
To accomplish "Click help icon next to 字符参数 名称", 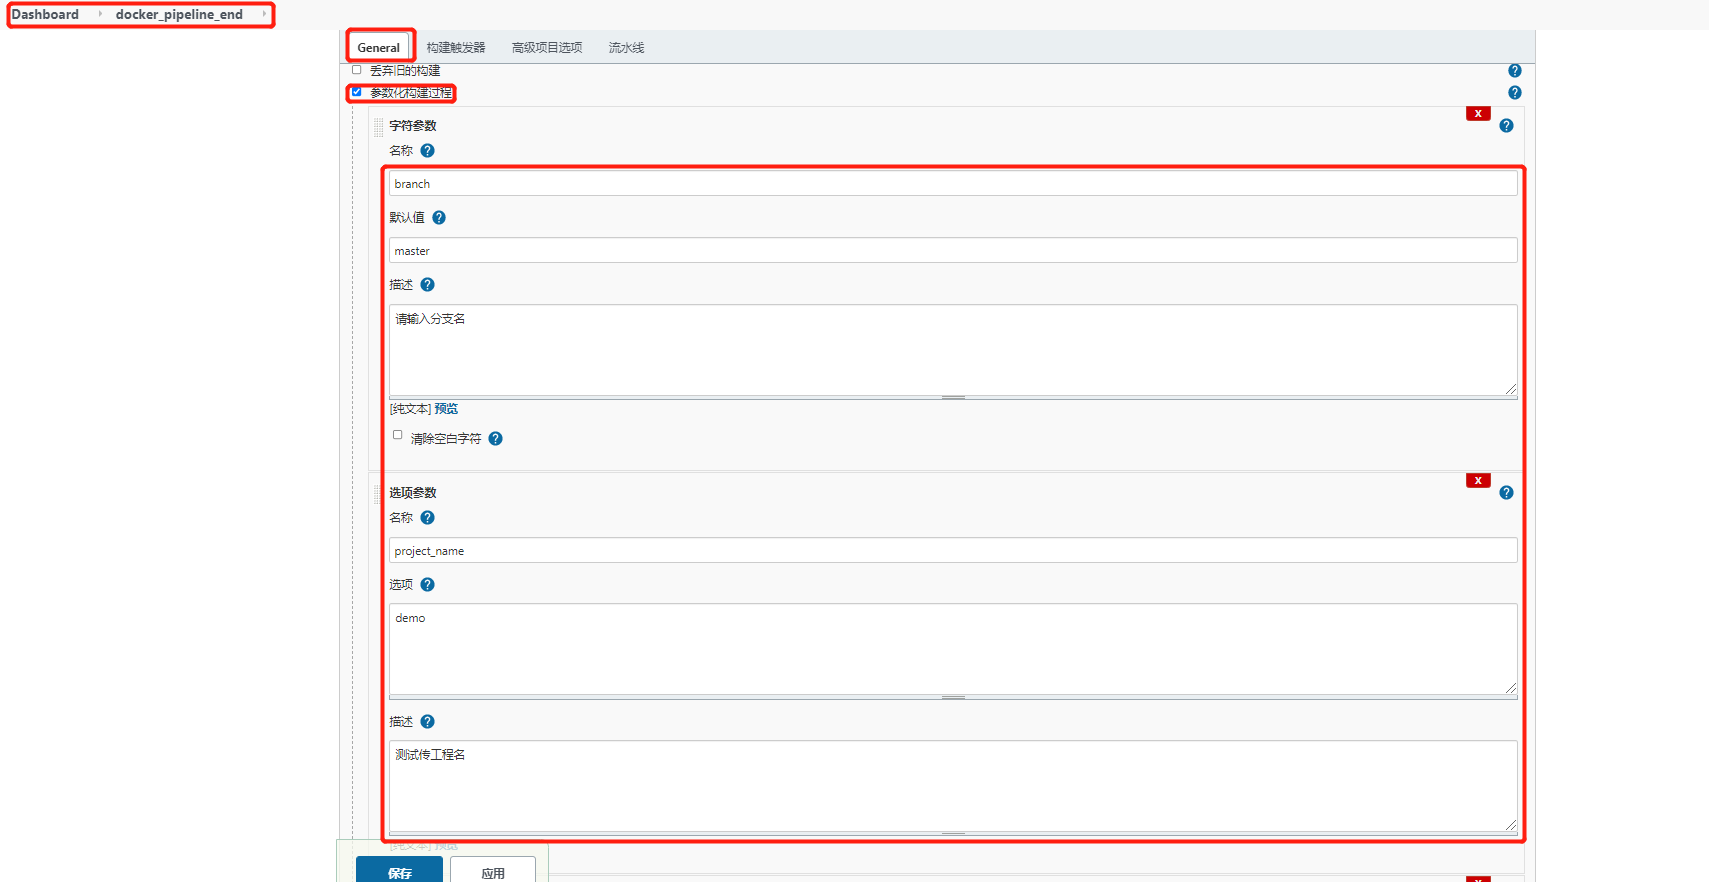I will point(427,151).
